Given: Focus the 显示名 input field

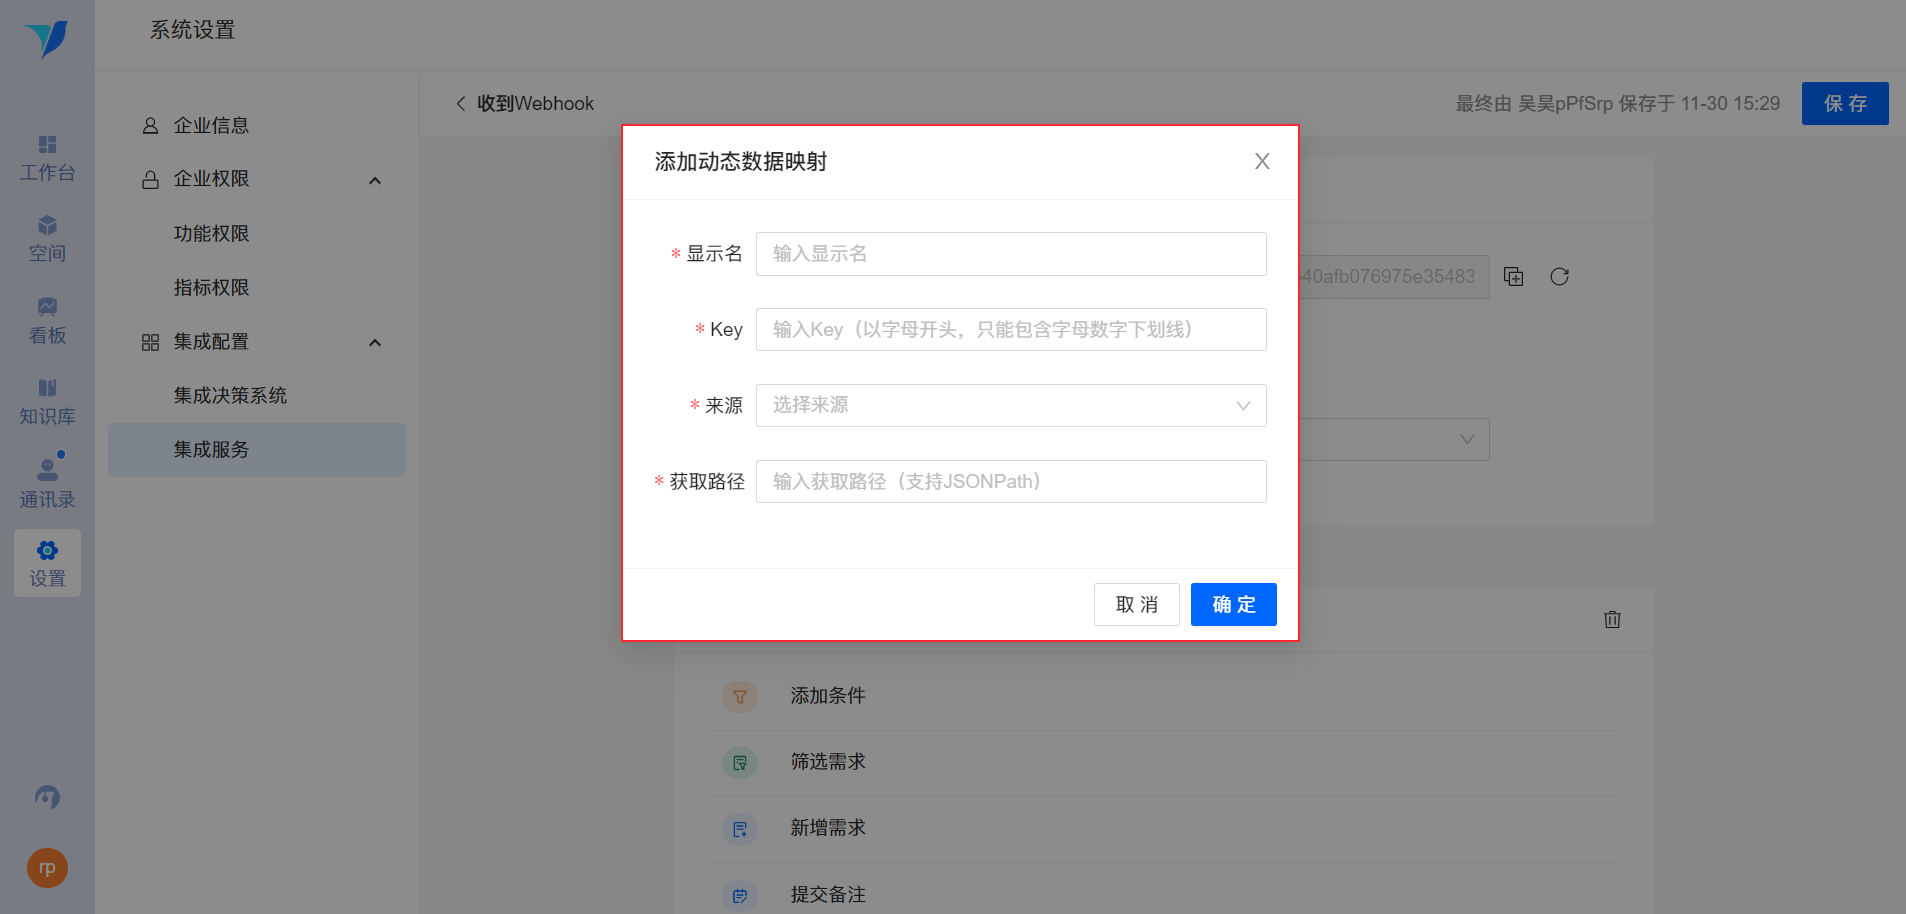Looking at the screenshot, I should tap(1011, 254).
